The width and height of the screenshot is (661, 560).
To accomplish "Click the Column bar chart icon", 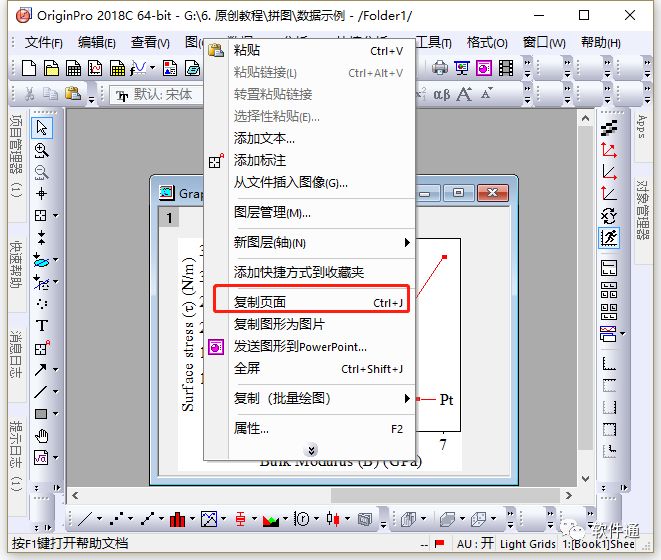I will tap(177, 519).
